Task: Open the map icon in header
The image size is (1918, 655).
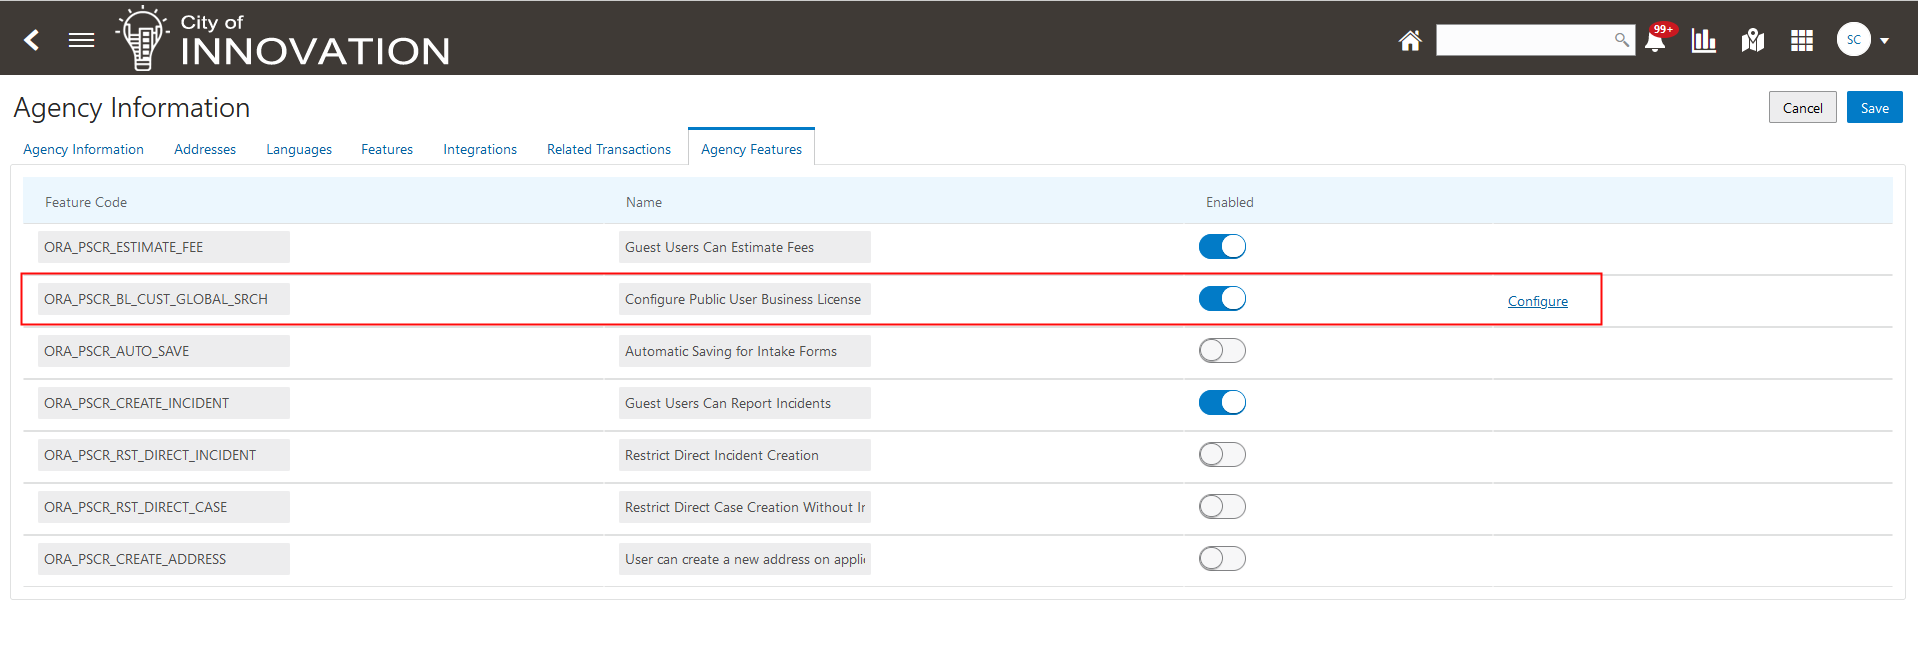Action: 1753,40
